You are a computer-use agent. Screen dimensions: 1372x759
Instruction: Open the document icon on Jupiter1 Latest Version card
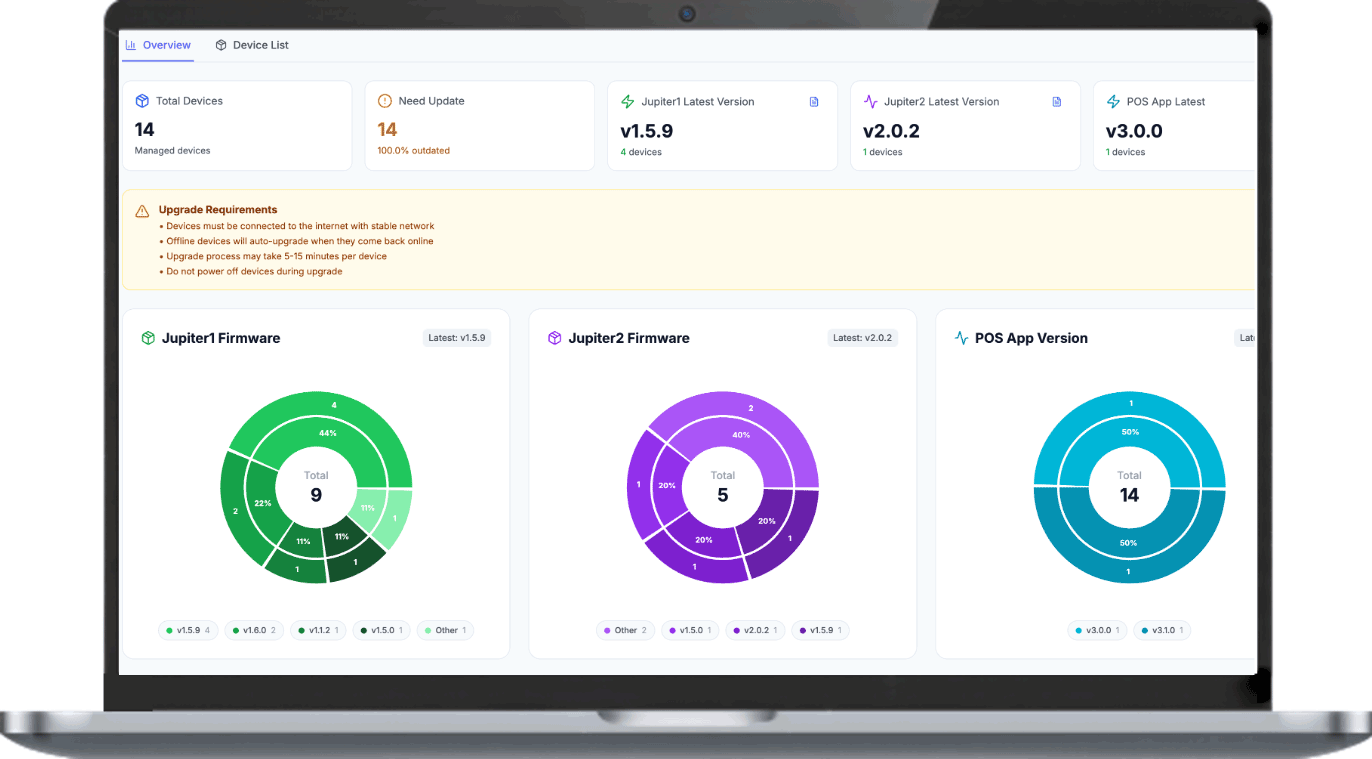(814, 102)
